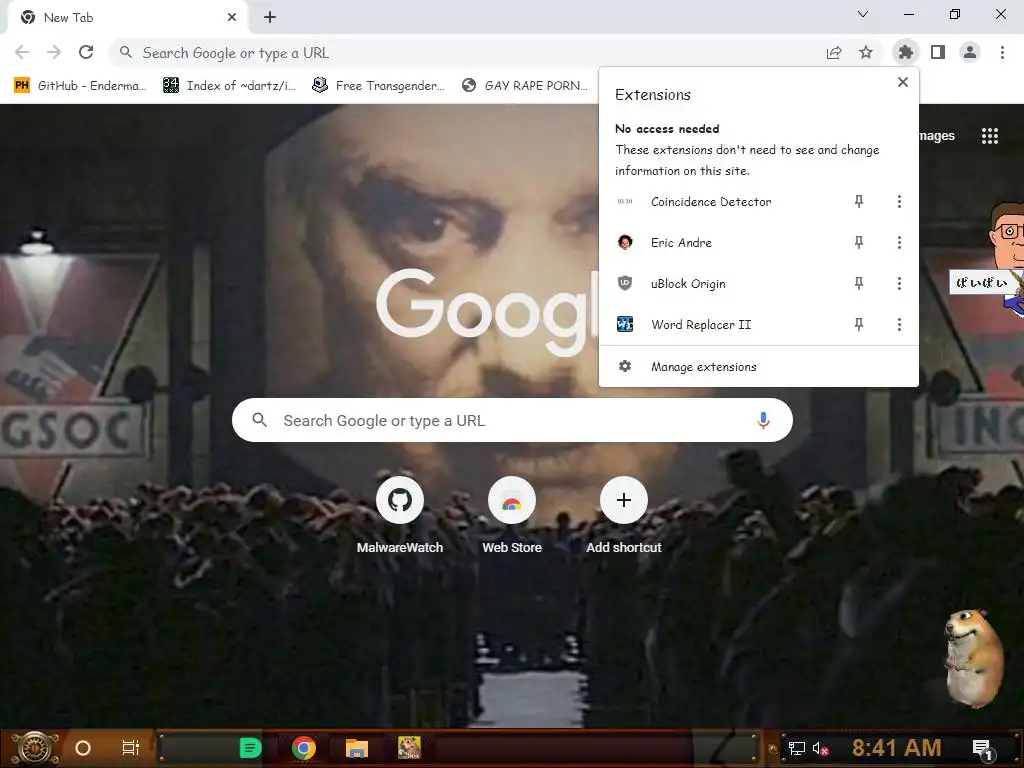Open Task View in taskbar

pos(131,748)
